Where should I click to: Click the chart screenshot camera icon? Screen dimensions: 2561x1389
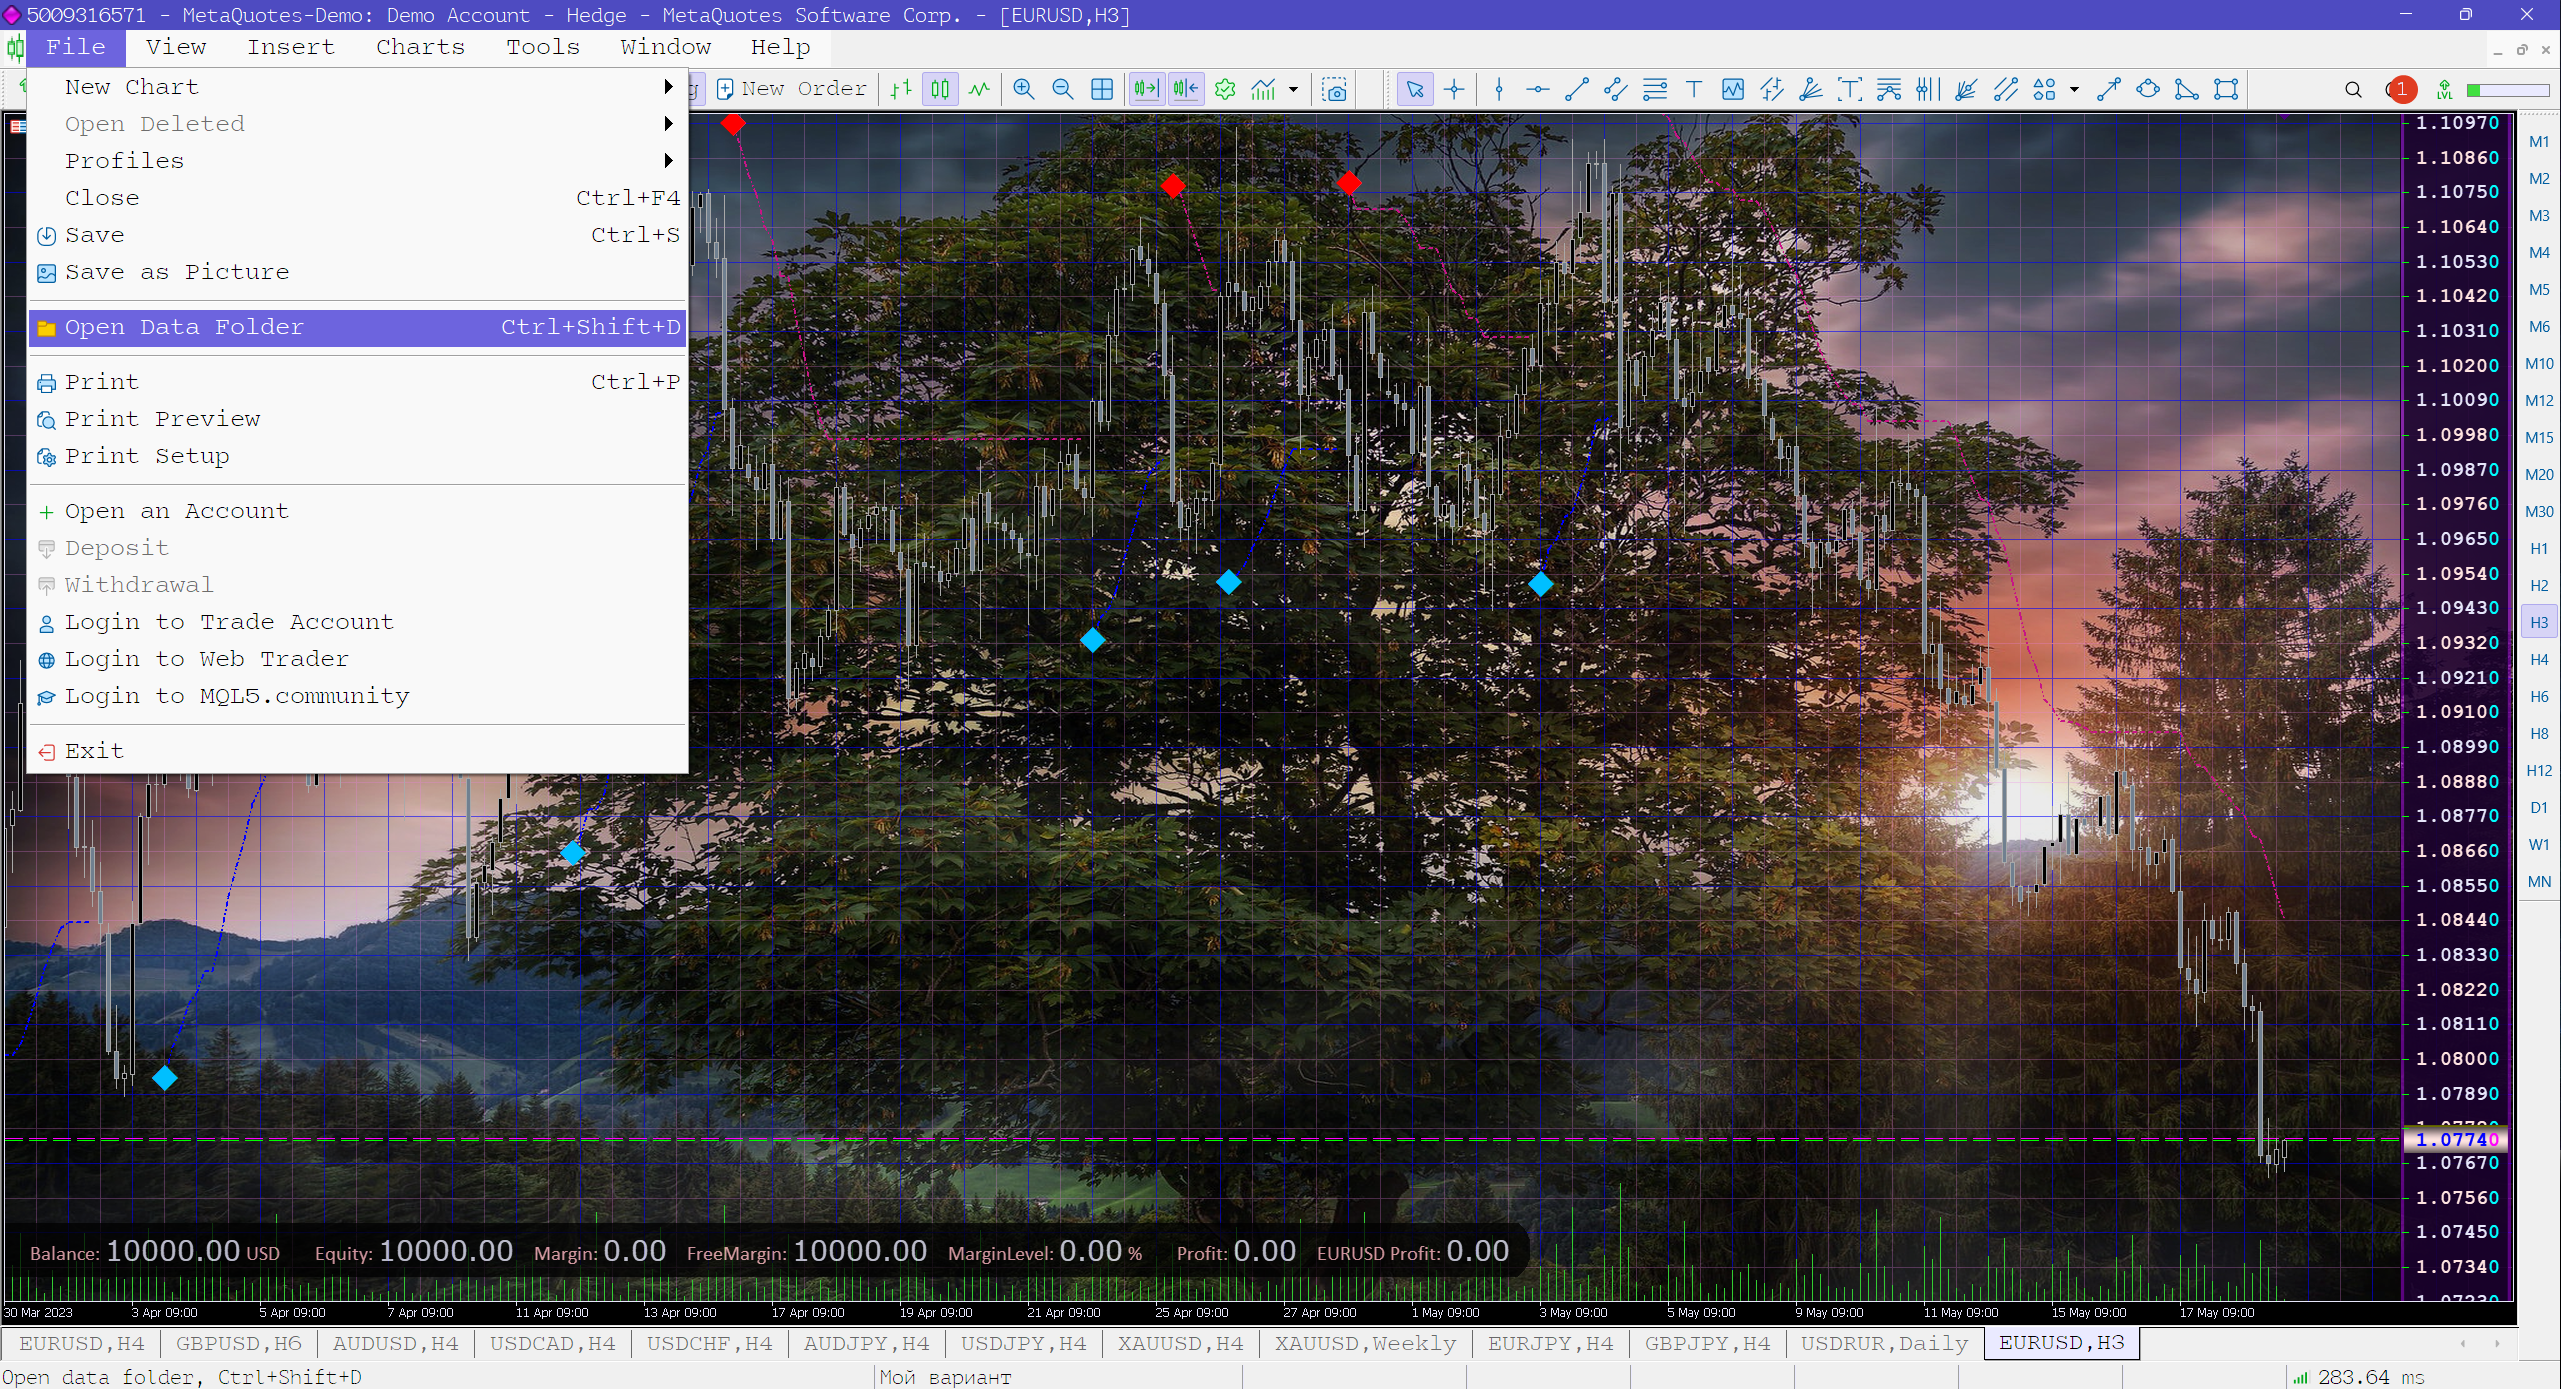click(1334, 89)
